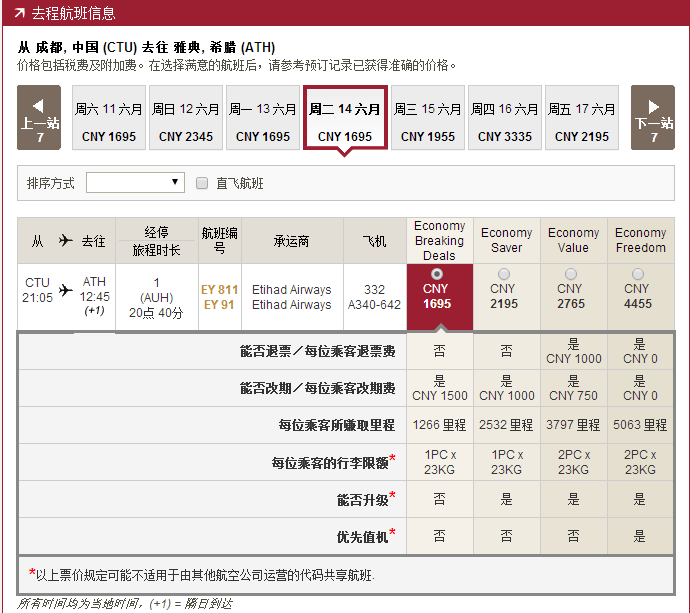
Task: Click the 1266 里程 cell
Action: coord(440,425)
